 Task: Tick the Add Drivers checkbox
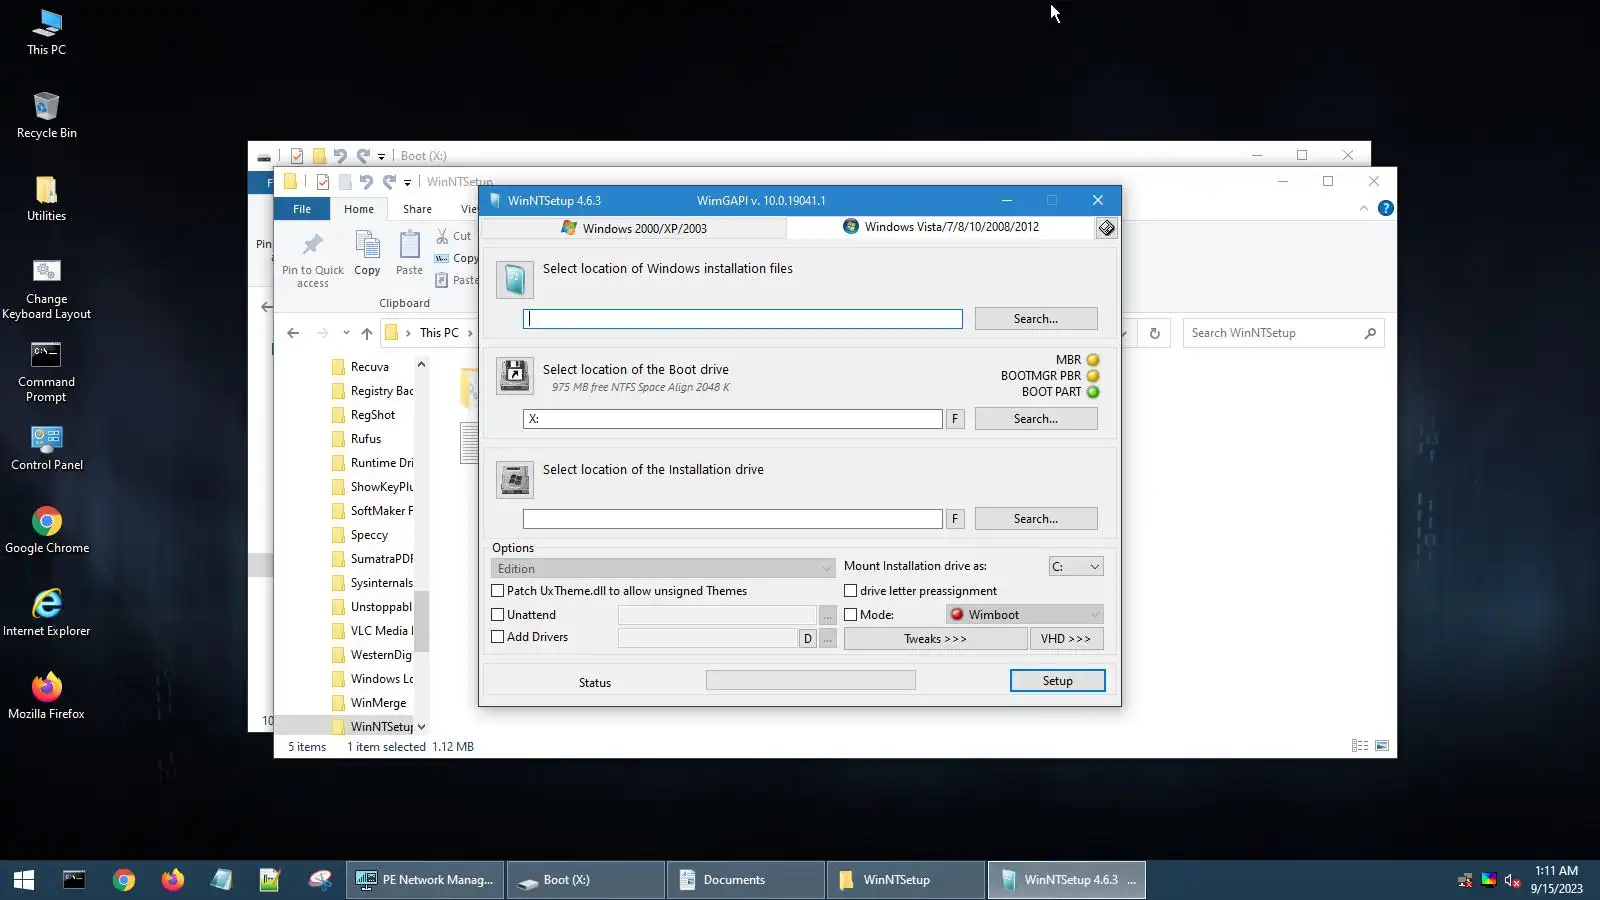pyautogui.click(x=497, y=637)
